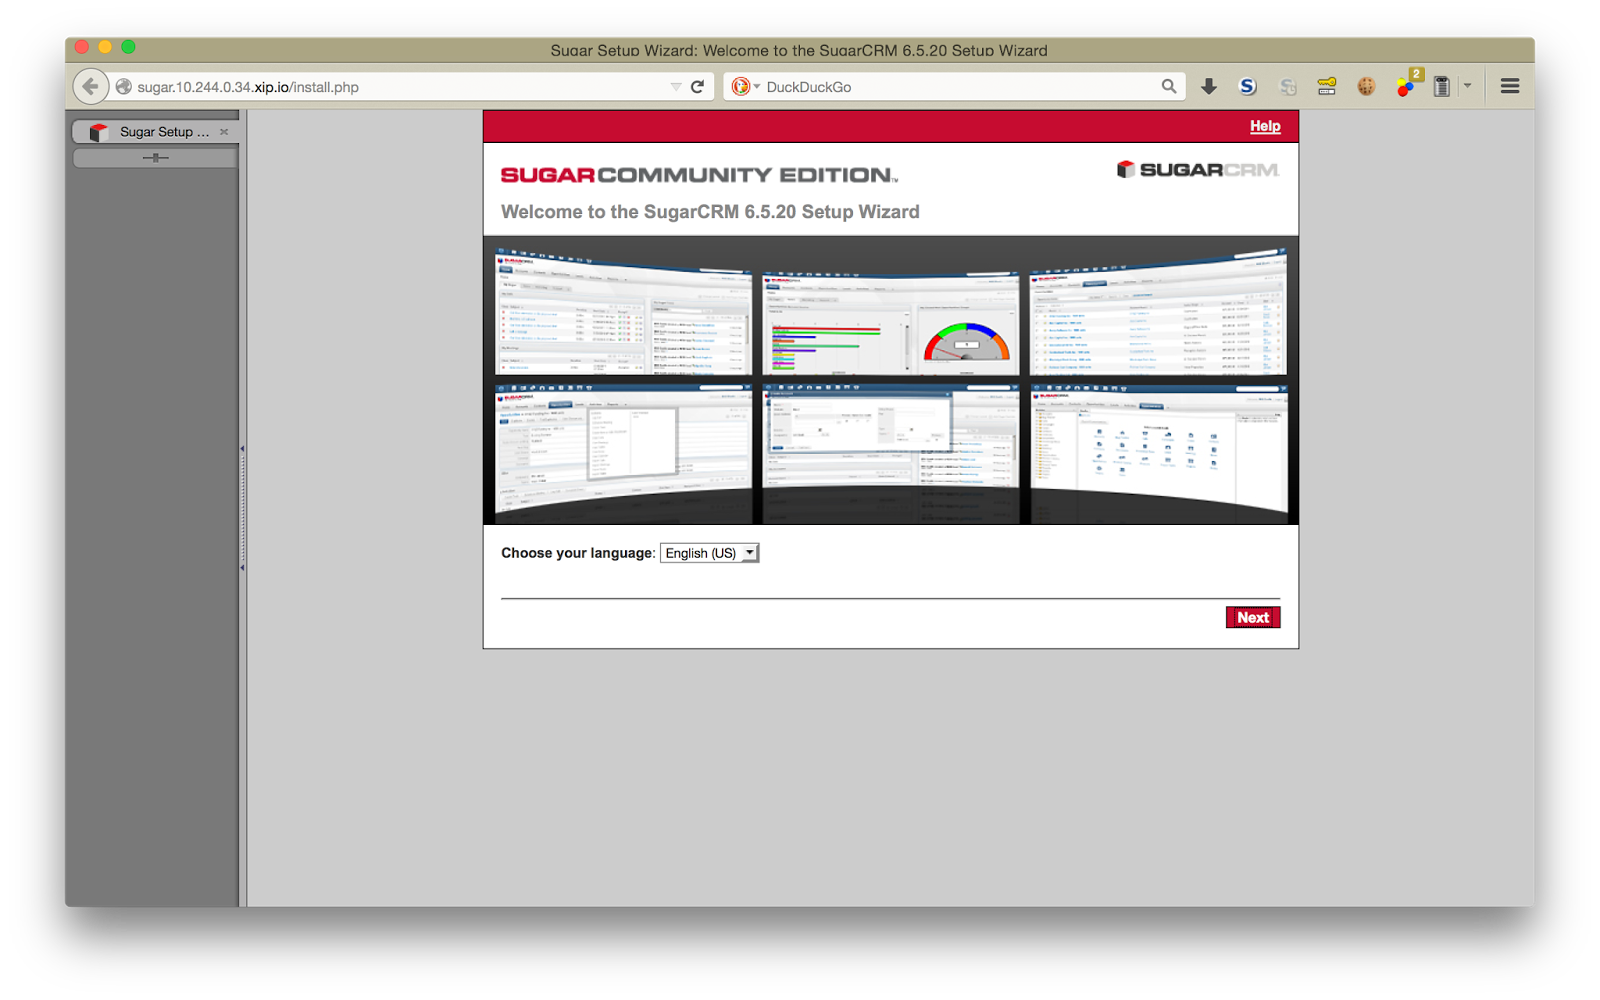Viewport: 1600px width, 1000px height.
Task: Select the Sugar Setup vertical tab
Action: coord(155,132)
